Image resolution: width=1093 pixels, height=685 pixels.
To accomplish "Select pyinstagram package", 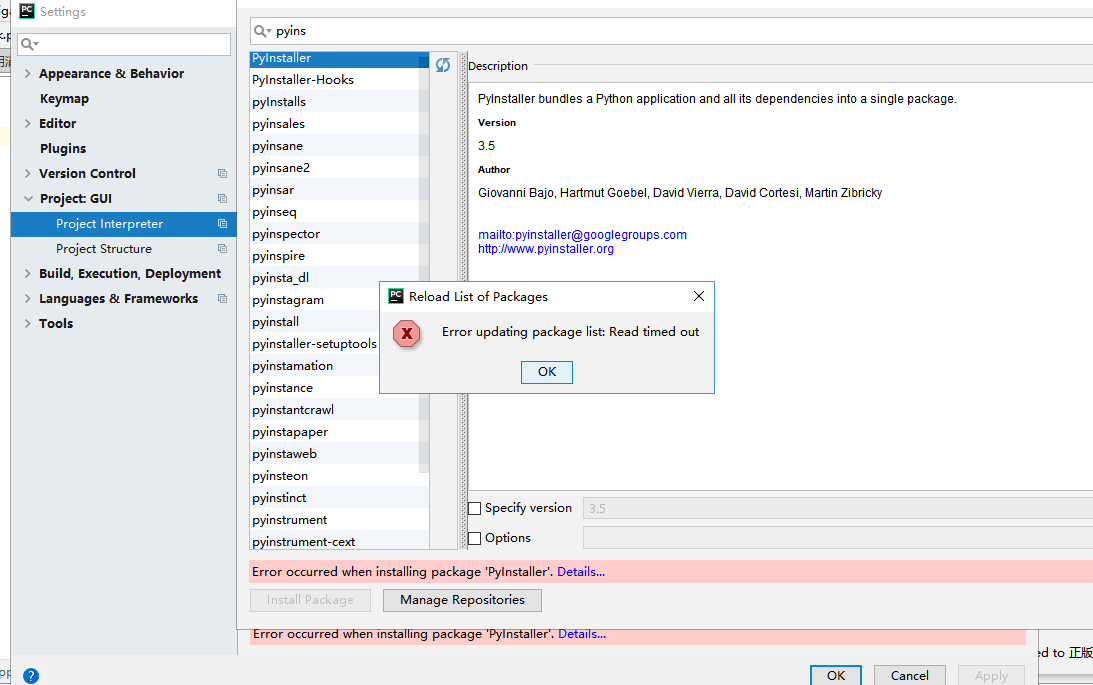I will 314,300.
